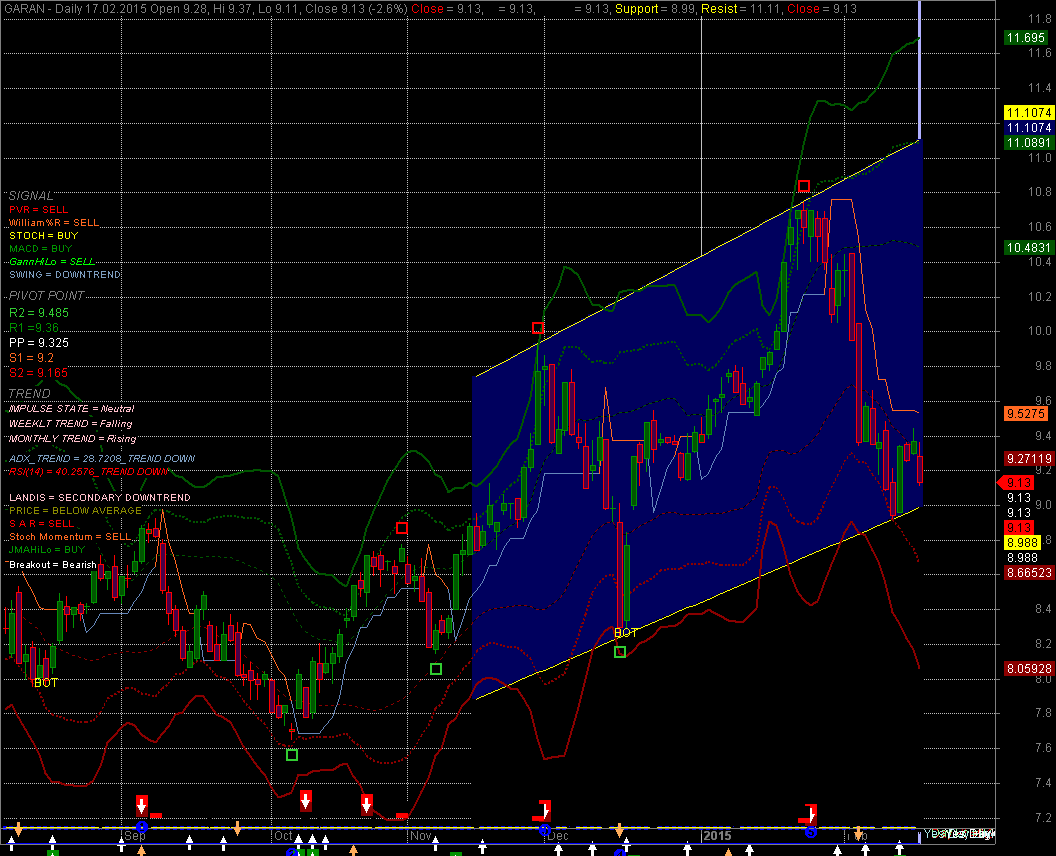
Task: Select the PP = 9.325 pivot text
Action: point(39,342)
